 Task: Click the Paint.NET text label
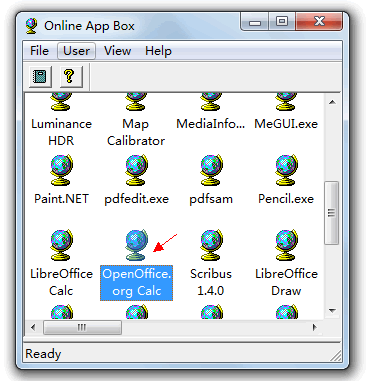point(61,199)
